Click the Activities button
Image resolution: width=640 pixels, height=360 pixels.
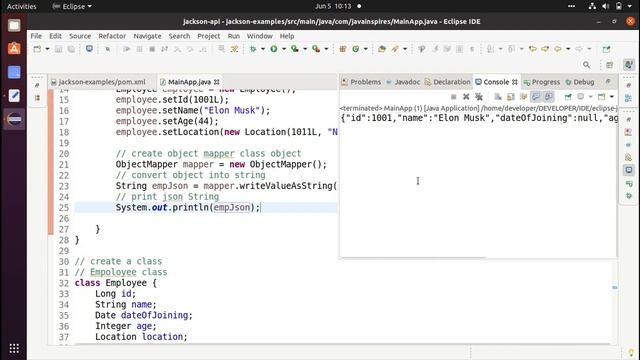click(x=22, y=6)
